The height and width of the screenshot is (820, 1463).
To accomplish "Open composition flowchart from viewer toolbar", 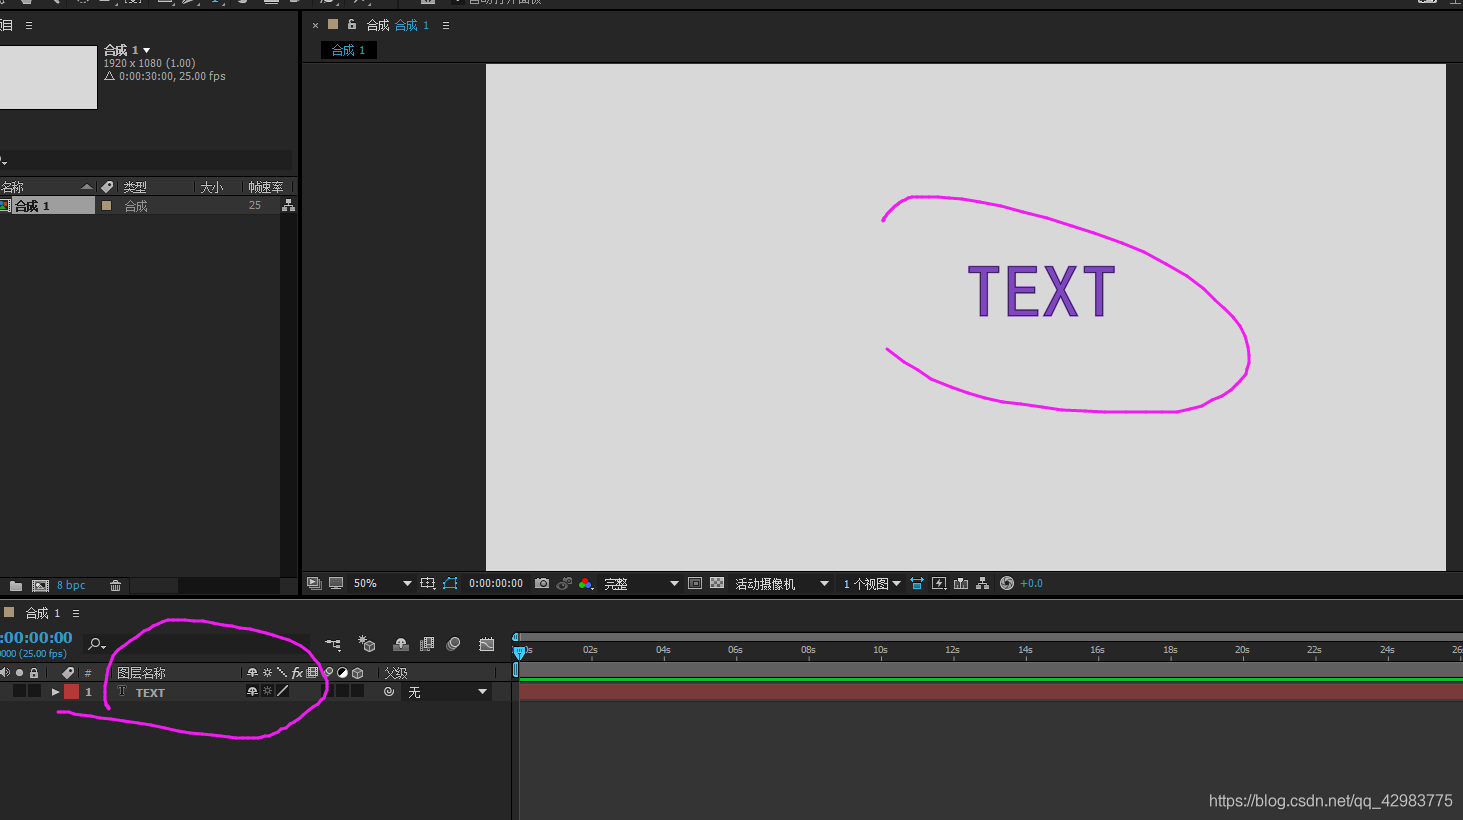I will (983, 583).
